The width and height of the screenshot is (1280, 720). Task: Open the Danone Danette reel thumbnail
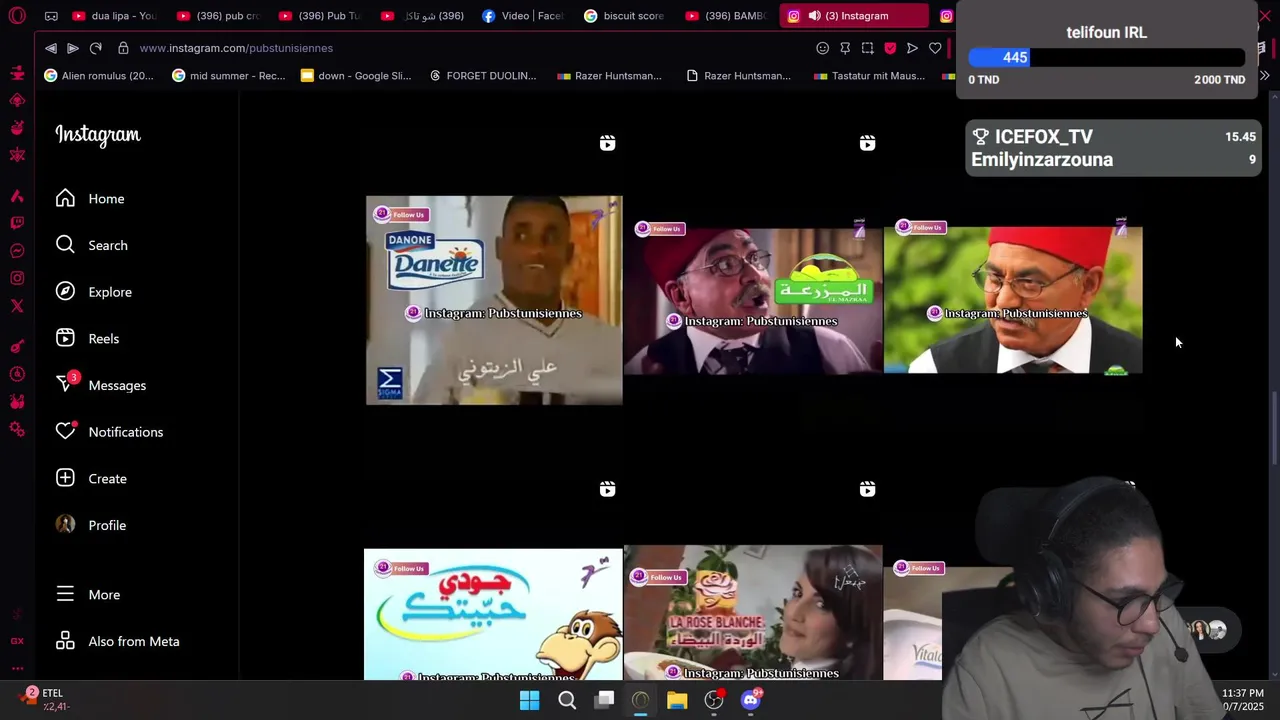click(494, 300)
